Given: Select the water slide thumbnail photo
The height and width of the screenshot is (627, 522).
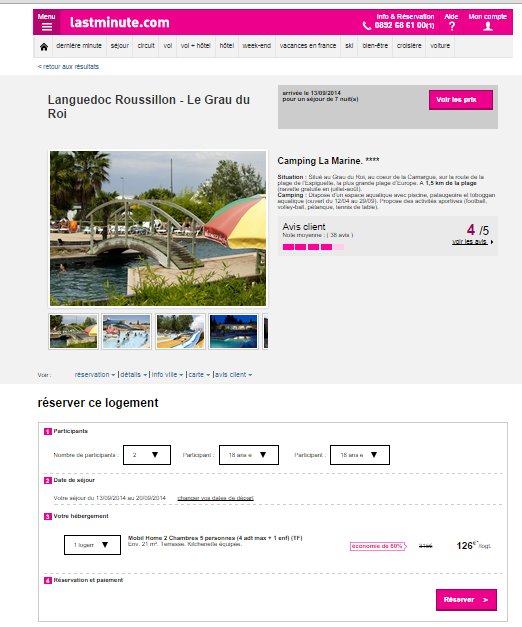Looking at the screenshot, I should (180, 331).
